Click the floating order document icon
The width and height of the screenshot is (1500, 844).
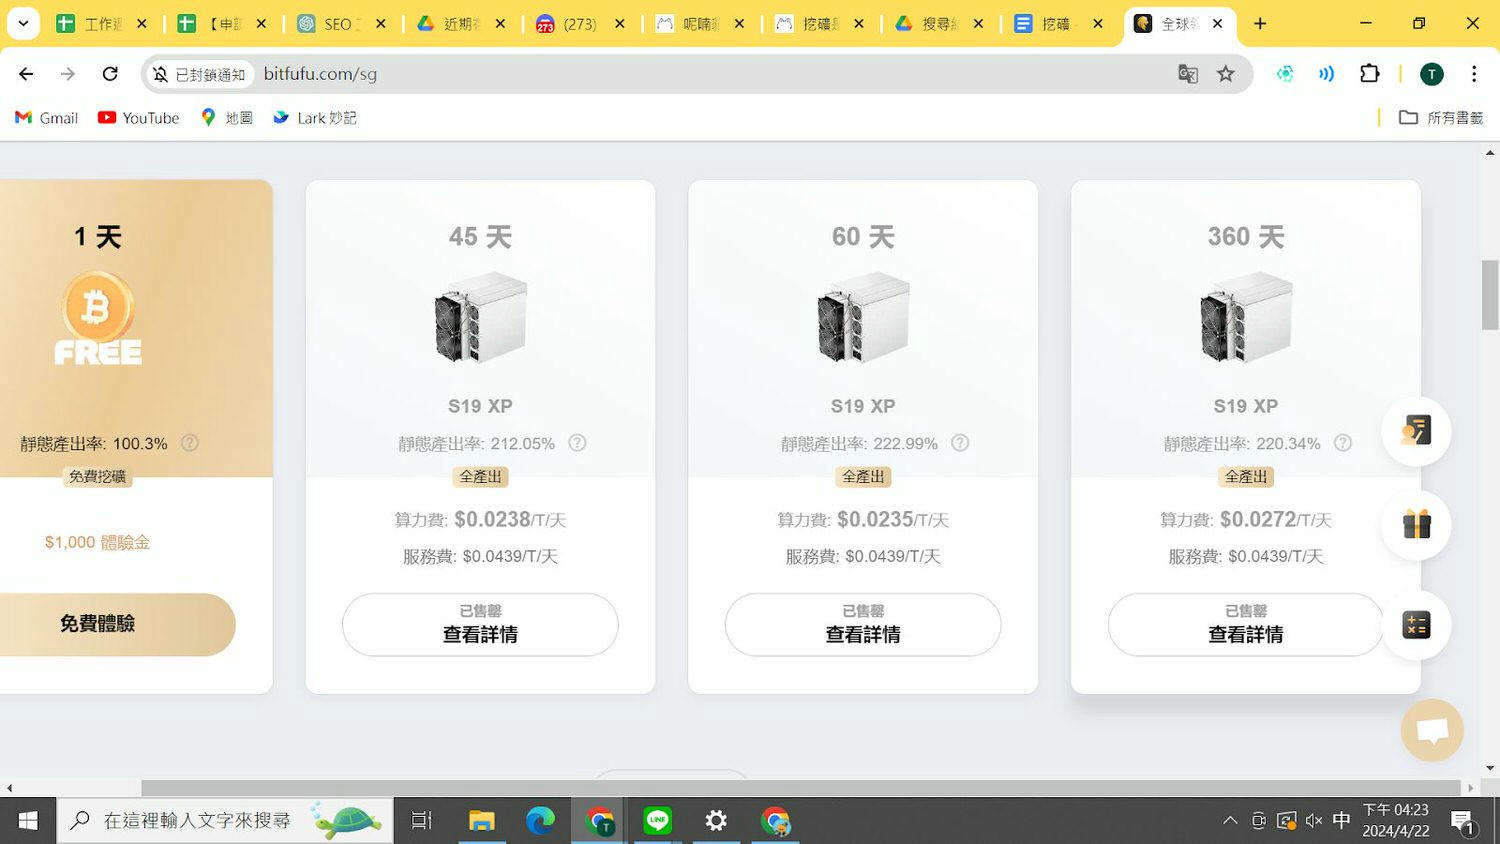(1416, 430)
